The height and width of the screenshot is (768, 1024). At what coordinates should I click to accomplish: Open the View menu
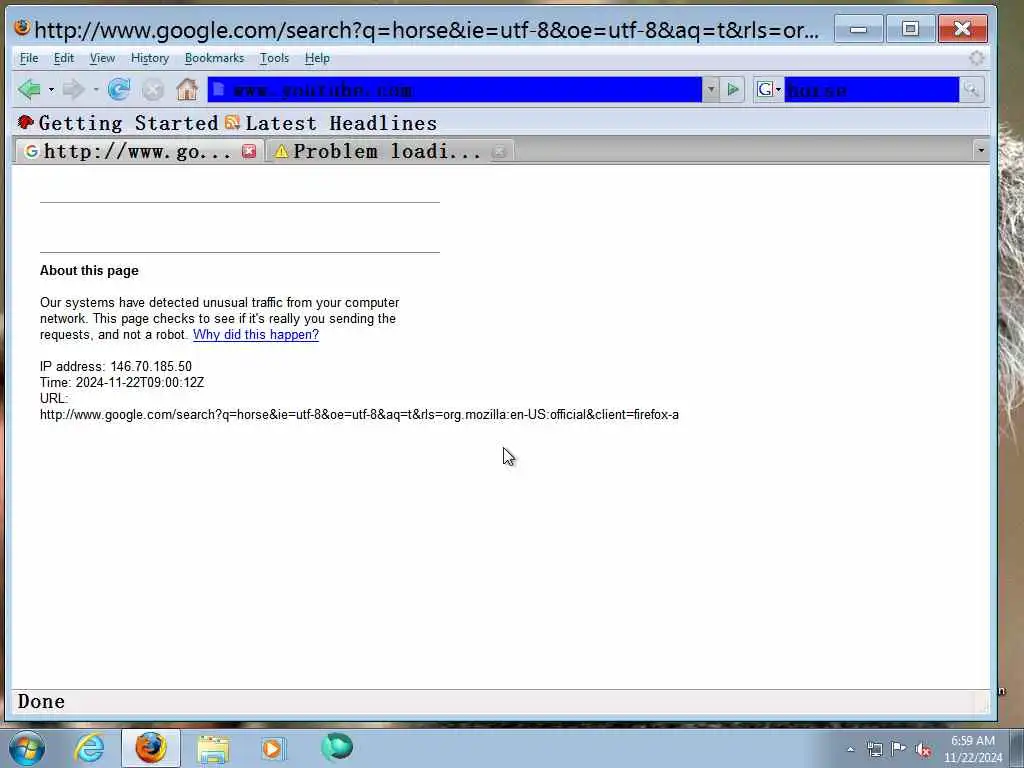102,58
